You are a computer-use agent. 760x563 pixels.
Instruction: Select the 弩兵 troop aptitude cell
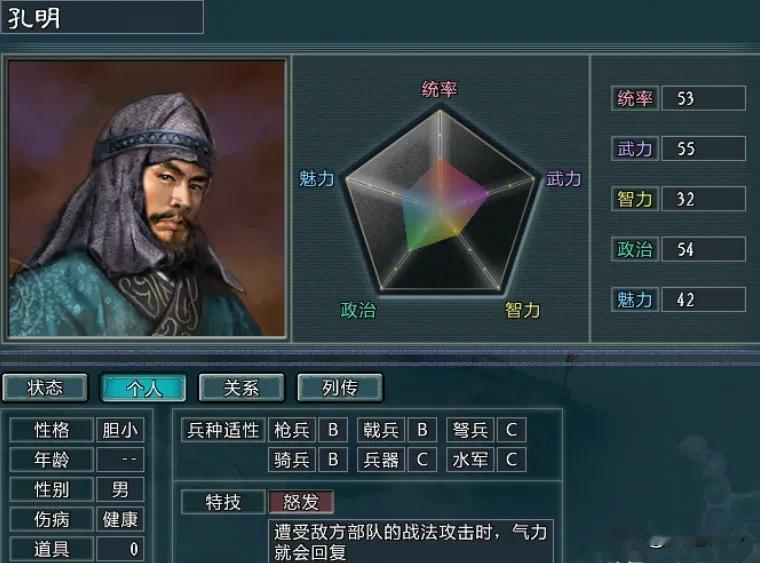[x=470, y=430]
